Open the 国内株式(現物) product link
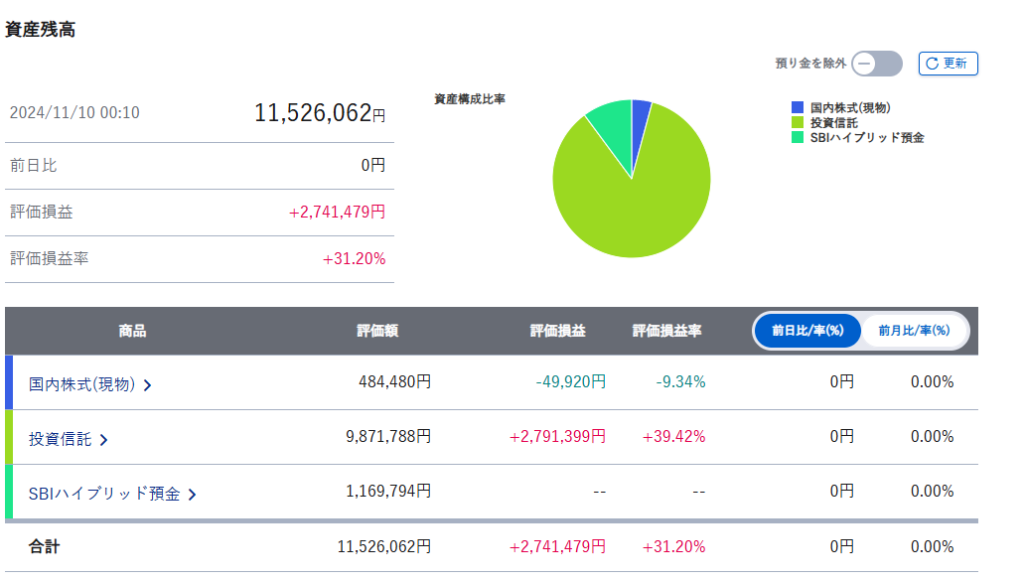Image resolution: width=1024 pixels, height=581 pixels. (81, 383)
